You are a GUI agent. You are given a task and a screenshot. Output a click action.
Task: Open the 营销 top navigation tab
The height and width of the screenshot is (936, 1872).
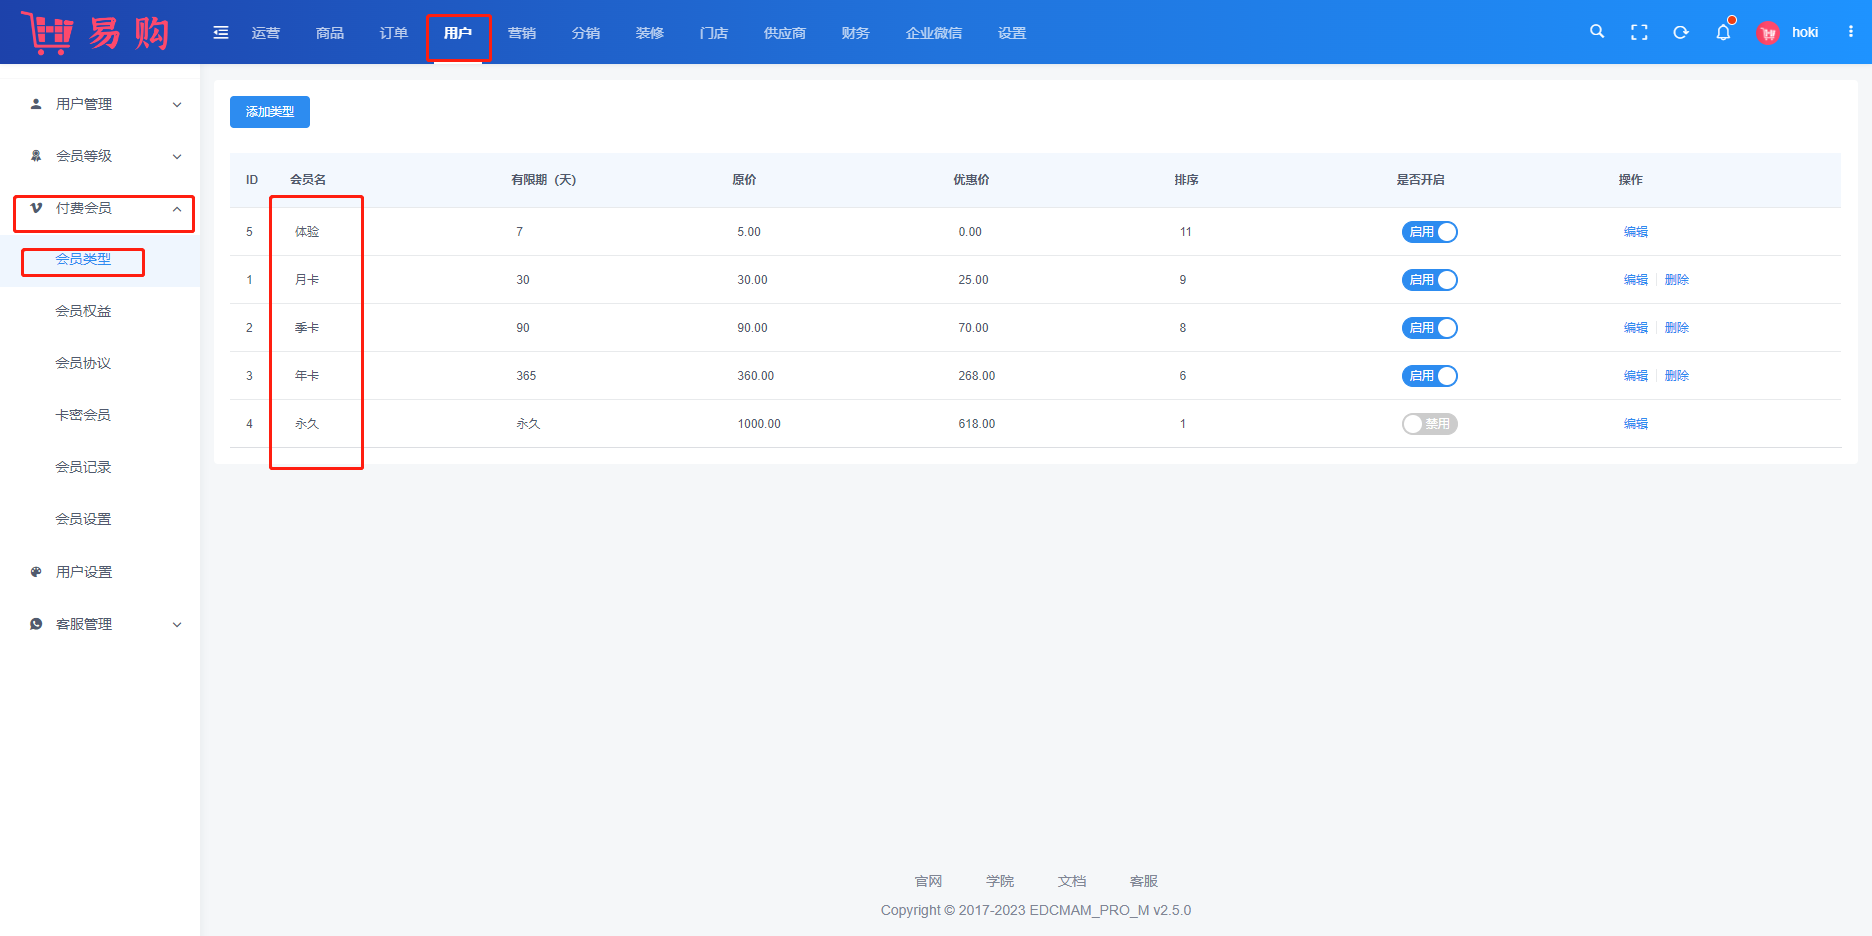point(522,33)
